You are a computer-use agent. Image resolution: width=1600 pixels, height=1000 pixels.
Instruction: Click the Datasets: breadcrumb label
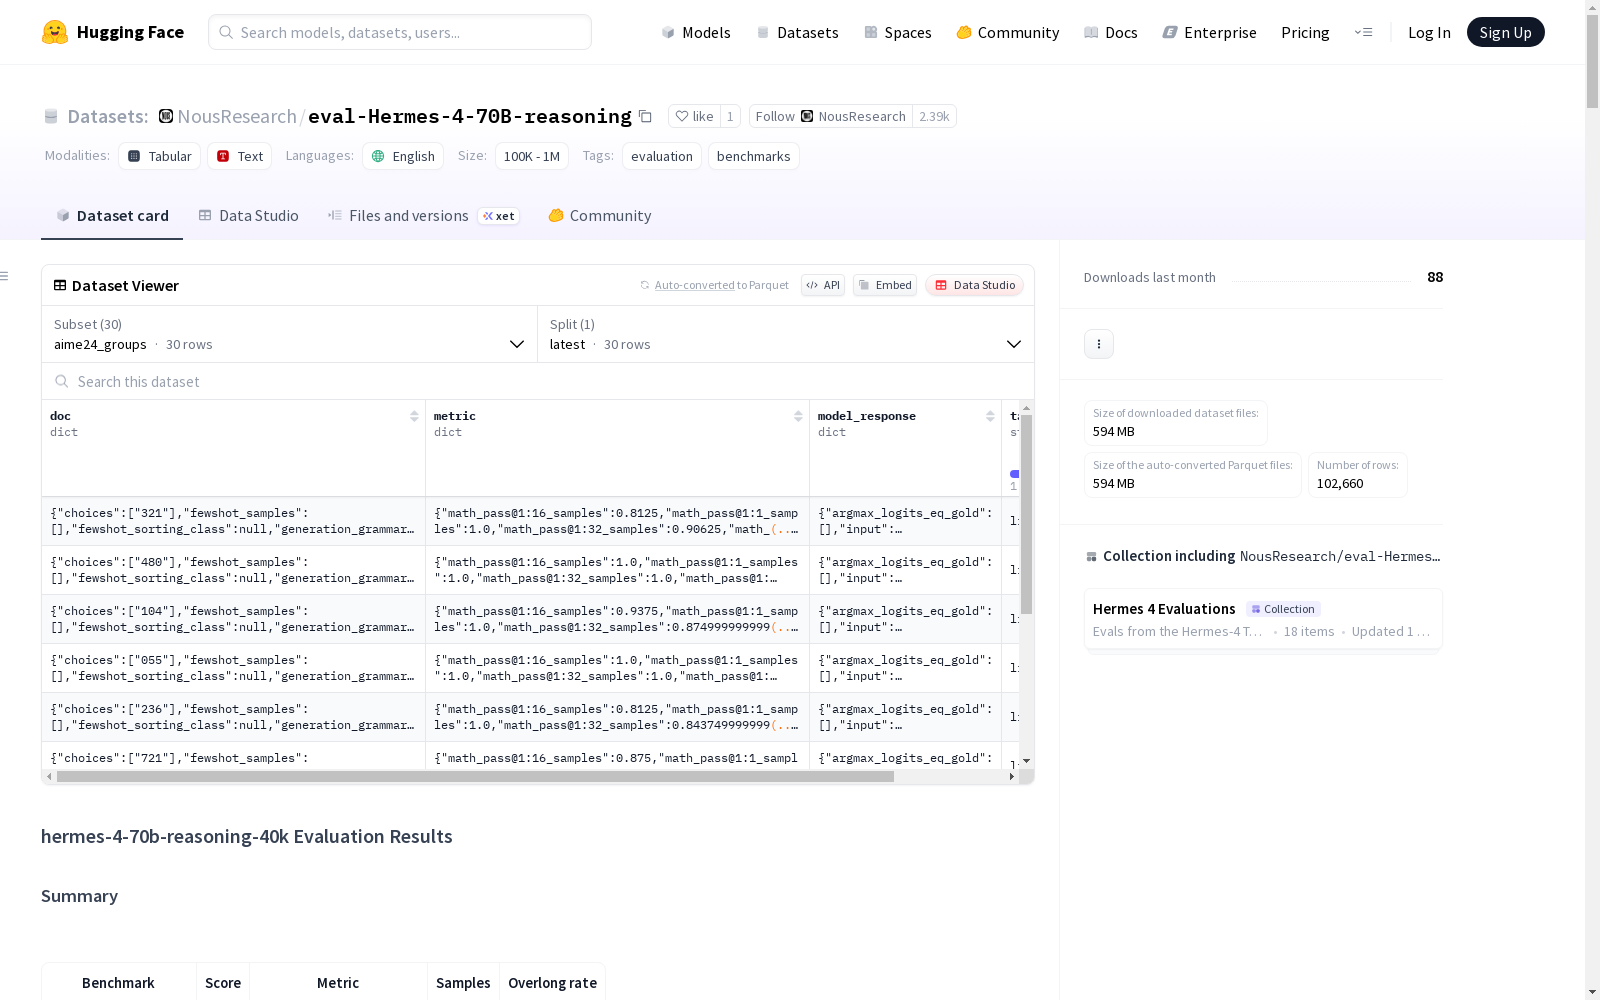pyautogui.click(x=108, y=116)
